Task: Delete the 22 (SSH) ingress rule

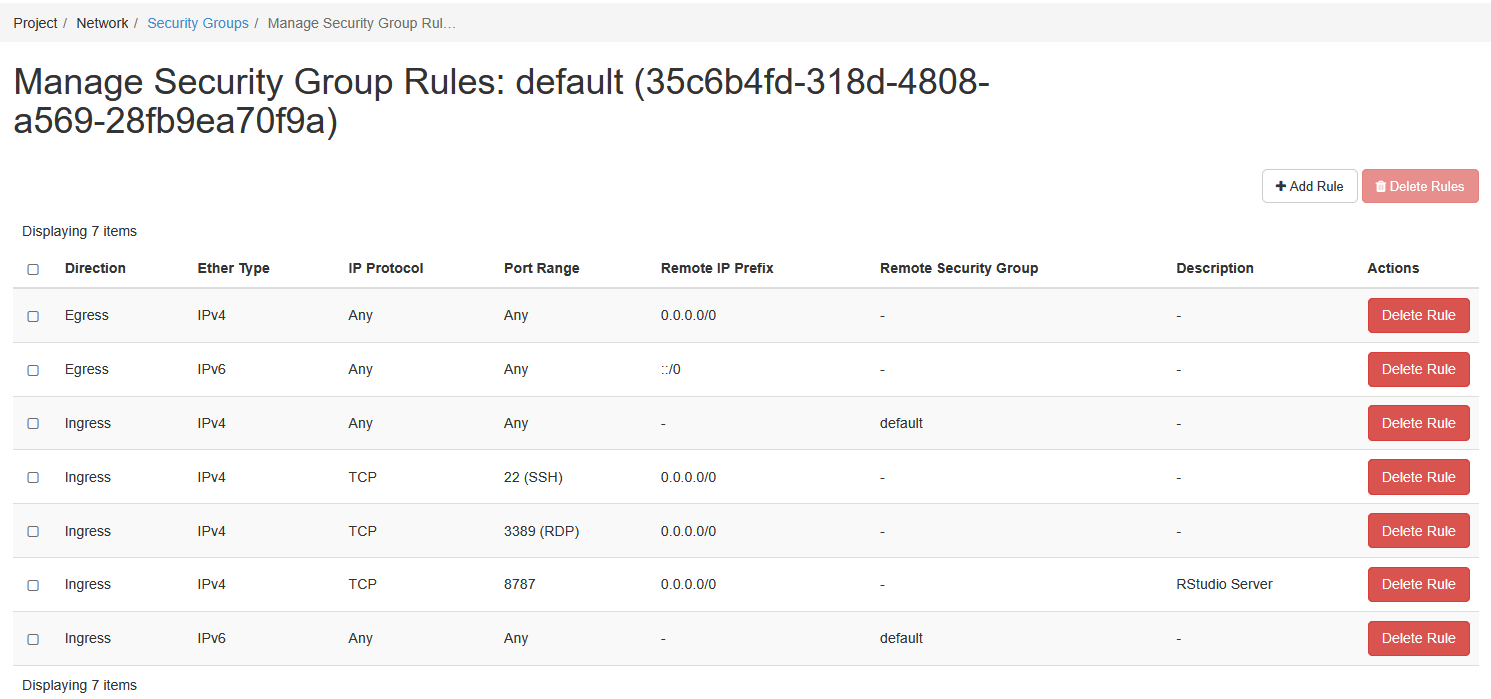Action: [x=1418, y=477]
